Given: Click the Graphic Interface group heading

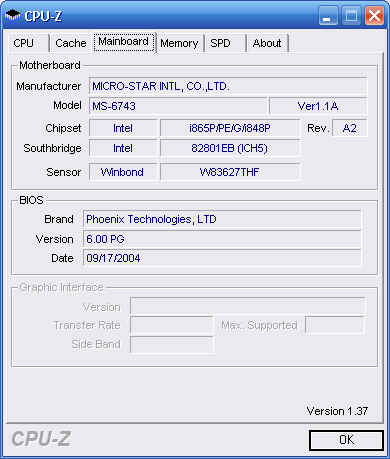Looking at the screenshot, I should [x=62, y=287].
